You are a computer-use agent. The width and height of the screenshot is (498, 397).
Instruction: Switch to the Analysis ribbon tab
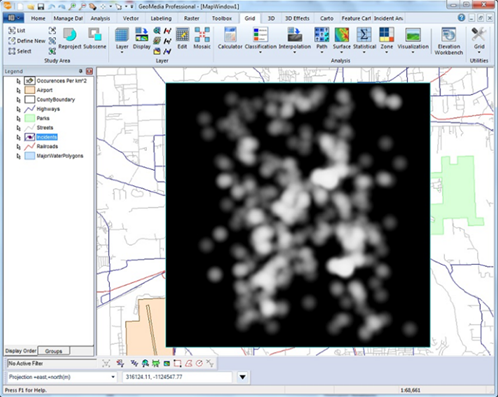tap(100, 18)
